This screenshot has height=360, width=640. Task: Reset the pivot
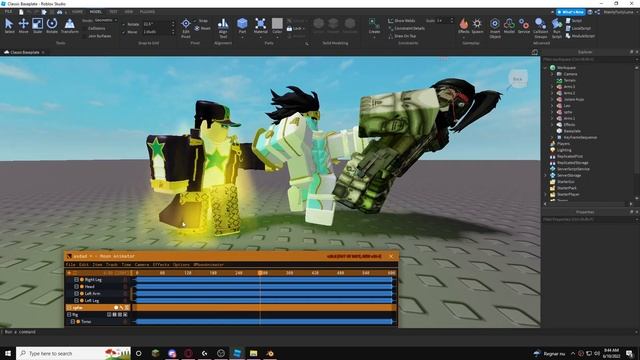[x=203, y=28]
